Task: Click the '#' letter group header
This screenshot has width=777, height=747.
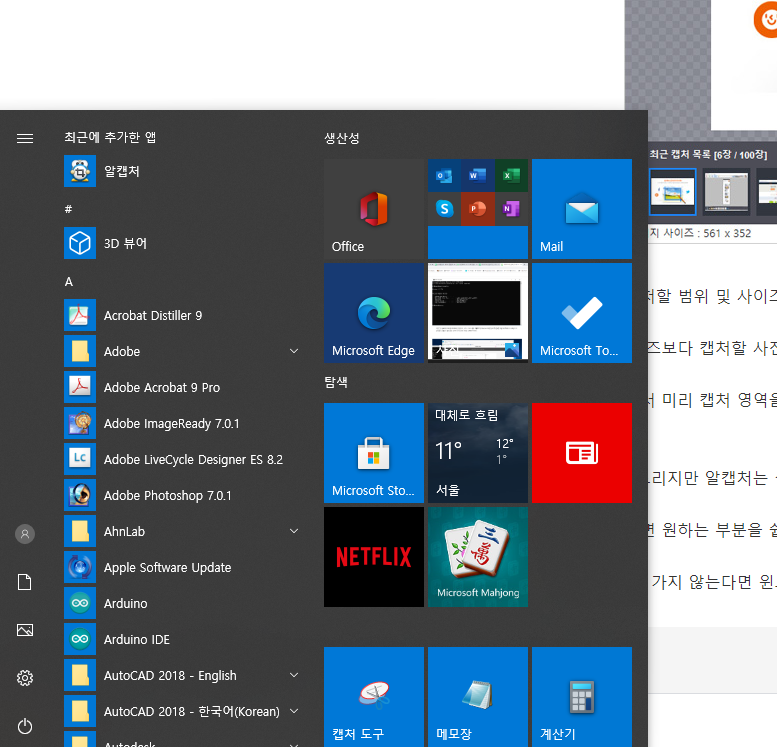Action: 69,209
